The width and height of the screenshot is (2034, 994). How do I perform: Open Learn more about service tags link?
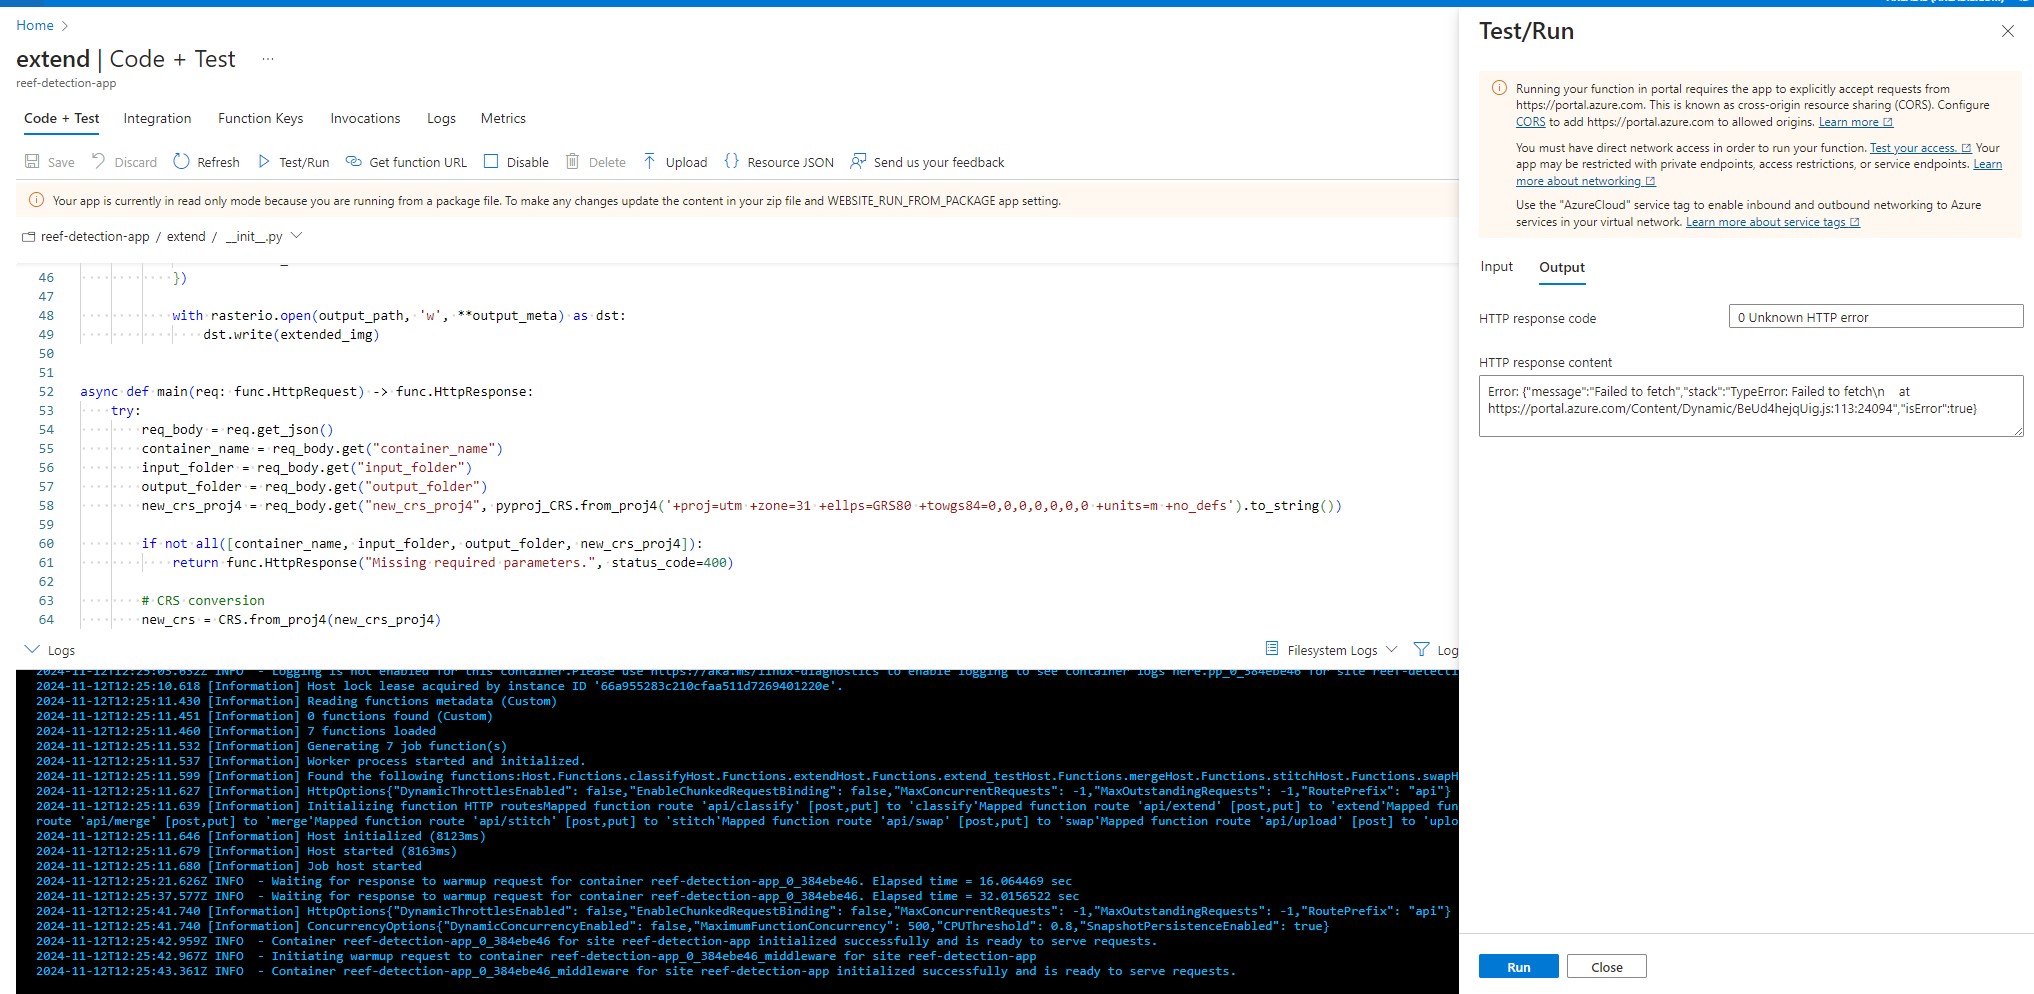(x=1772, y=222)
